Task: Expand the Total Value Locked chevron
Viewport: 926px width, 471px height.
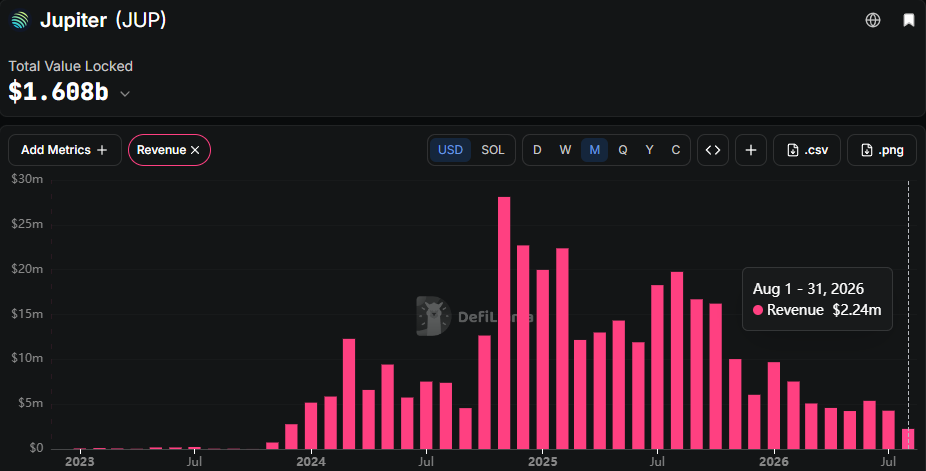Action: tap(125, 93)
